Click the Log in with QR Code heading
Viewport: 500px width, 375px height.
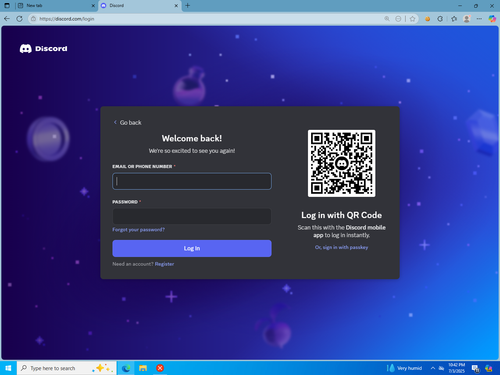(x=341, y=215)
